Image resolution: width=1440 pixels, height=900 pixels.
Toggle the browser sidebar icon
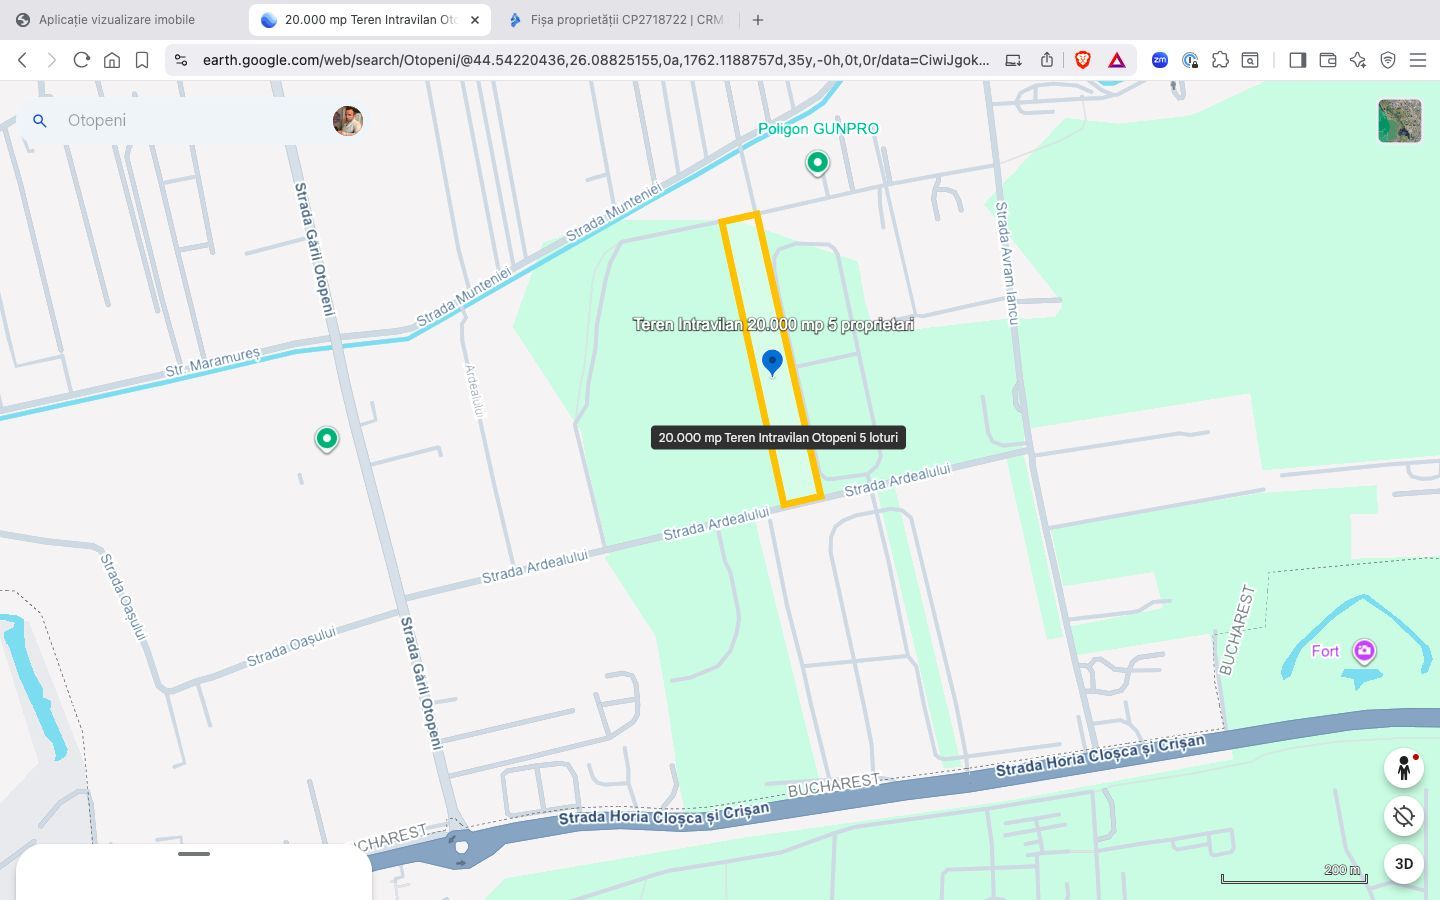tap(1298, 60)
